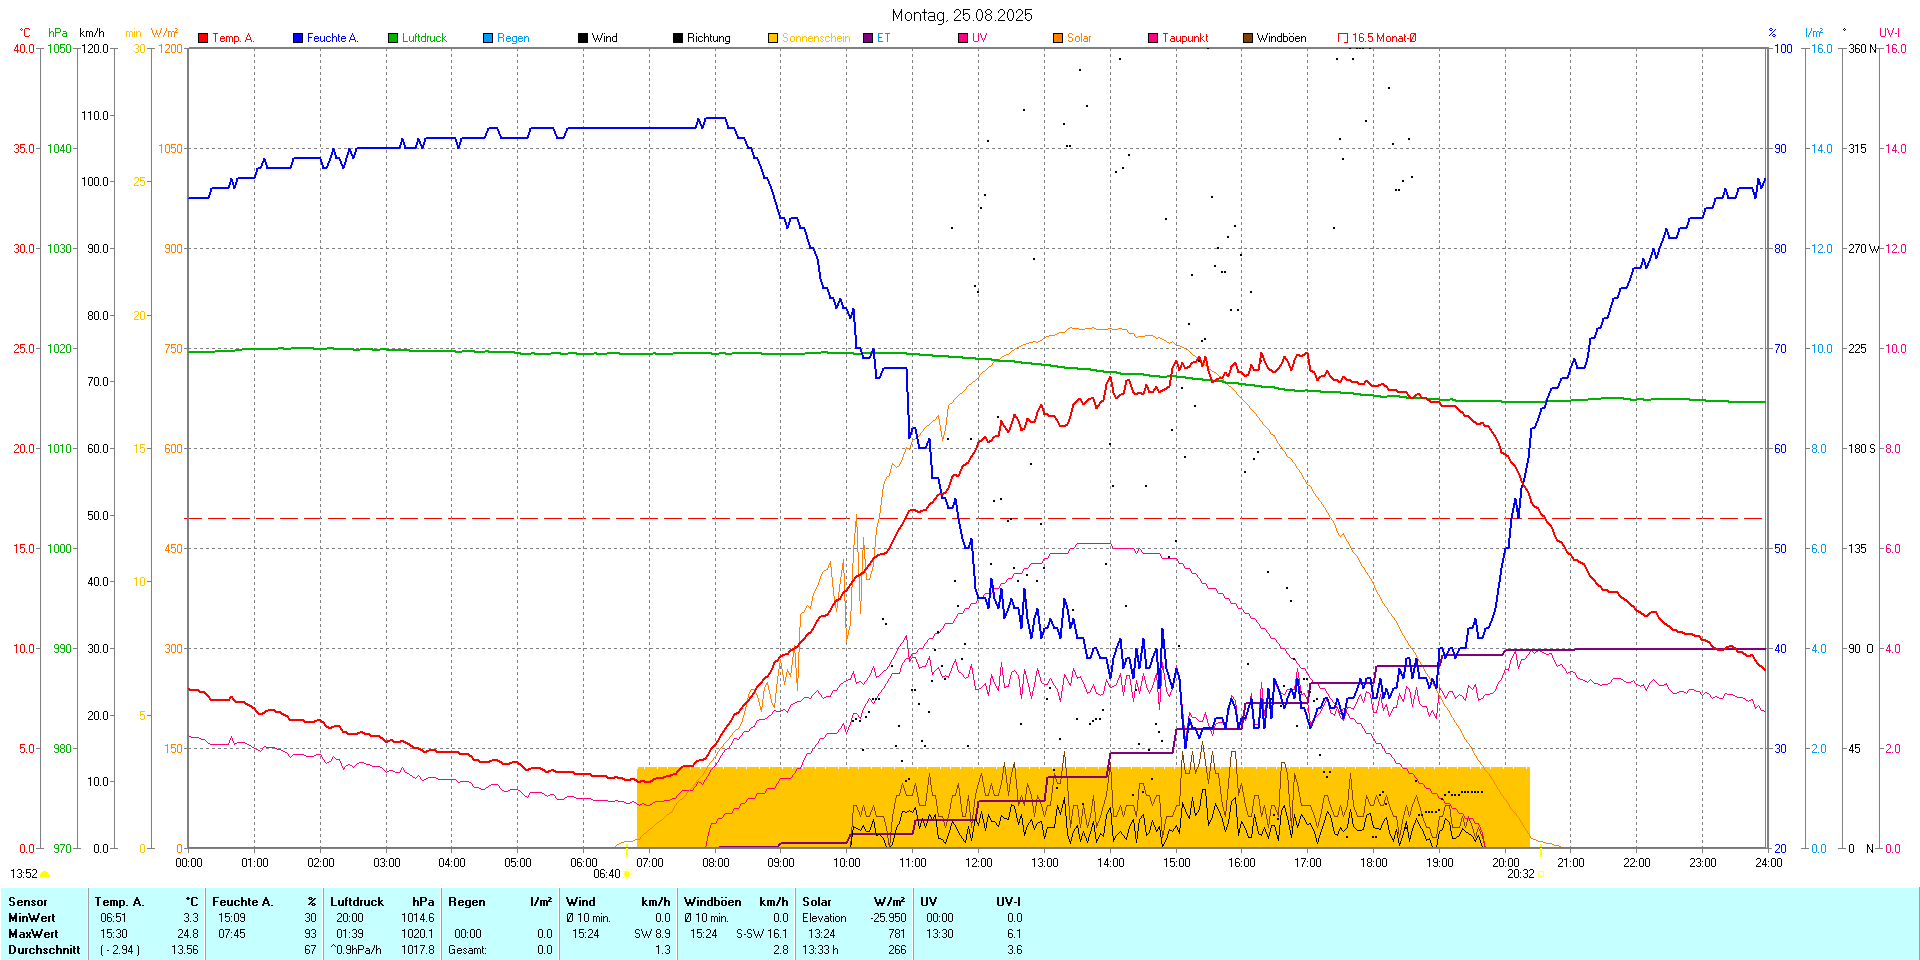The height and width of the screenshot is (960, 1920).
Task: Click the red Temp. A. legend square
Action: tap(203, 38)
